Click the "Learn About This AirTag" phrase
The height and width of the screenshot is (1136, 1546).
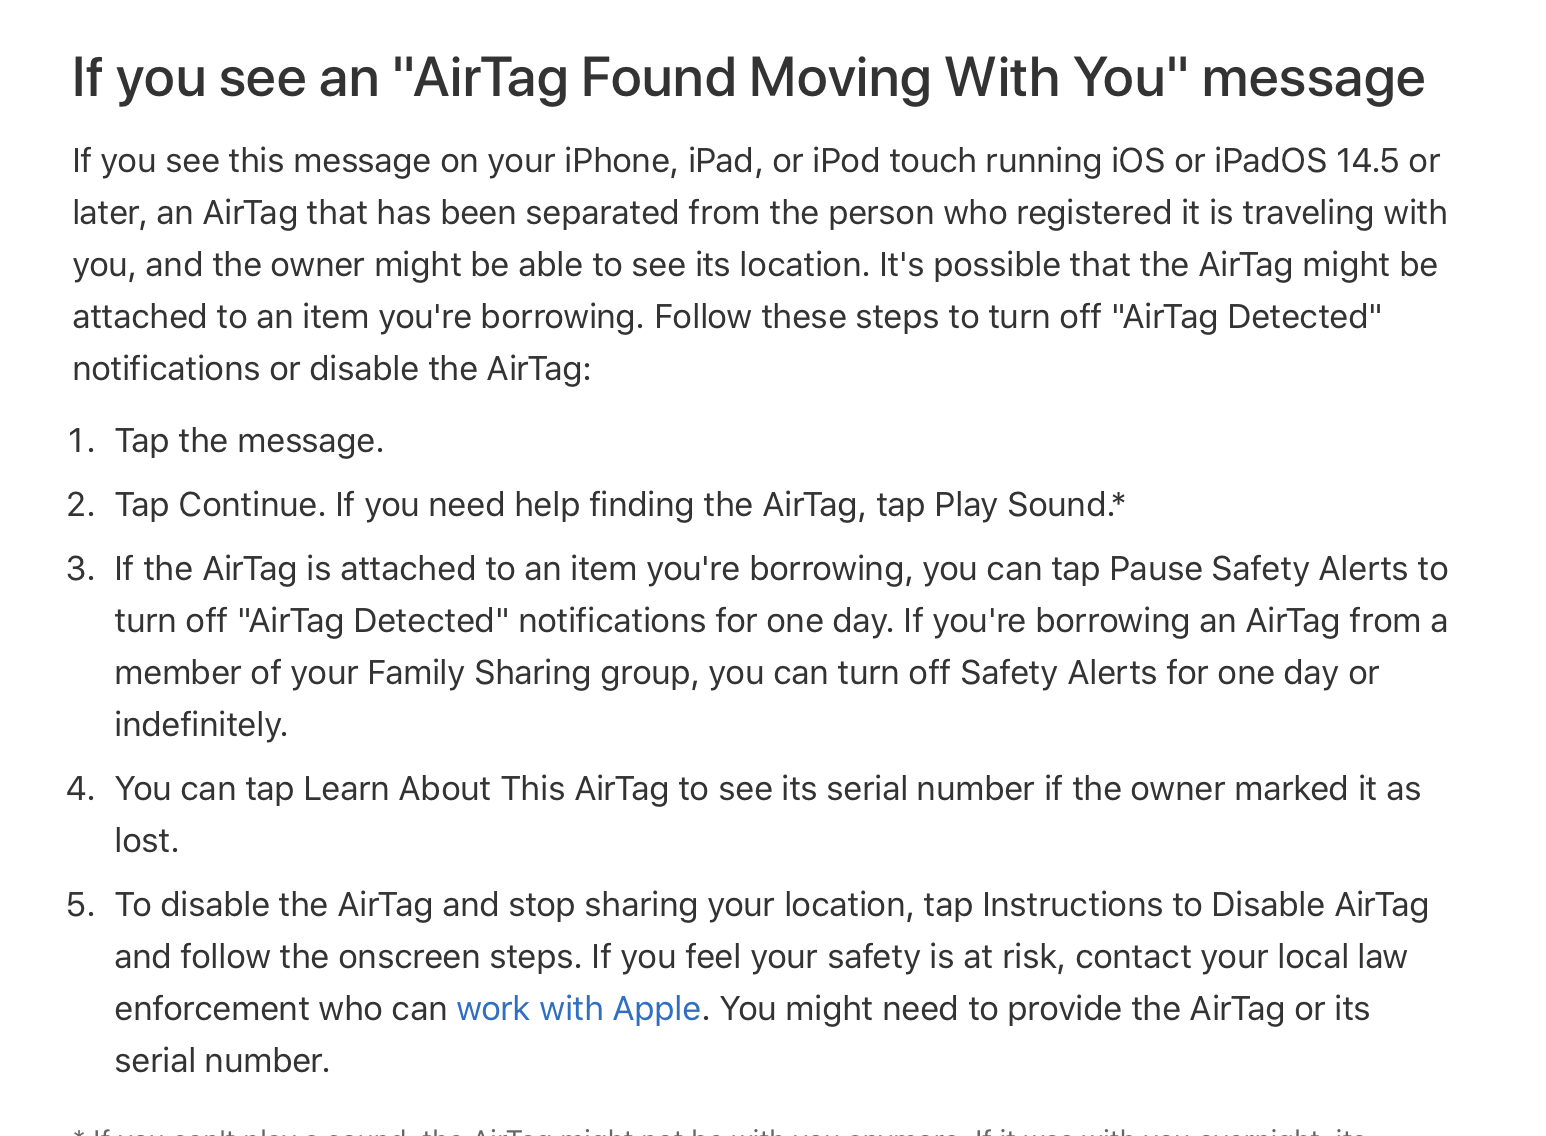(x=485, y=789)
